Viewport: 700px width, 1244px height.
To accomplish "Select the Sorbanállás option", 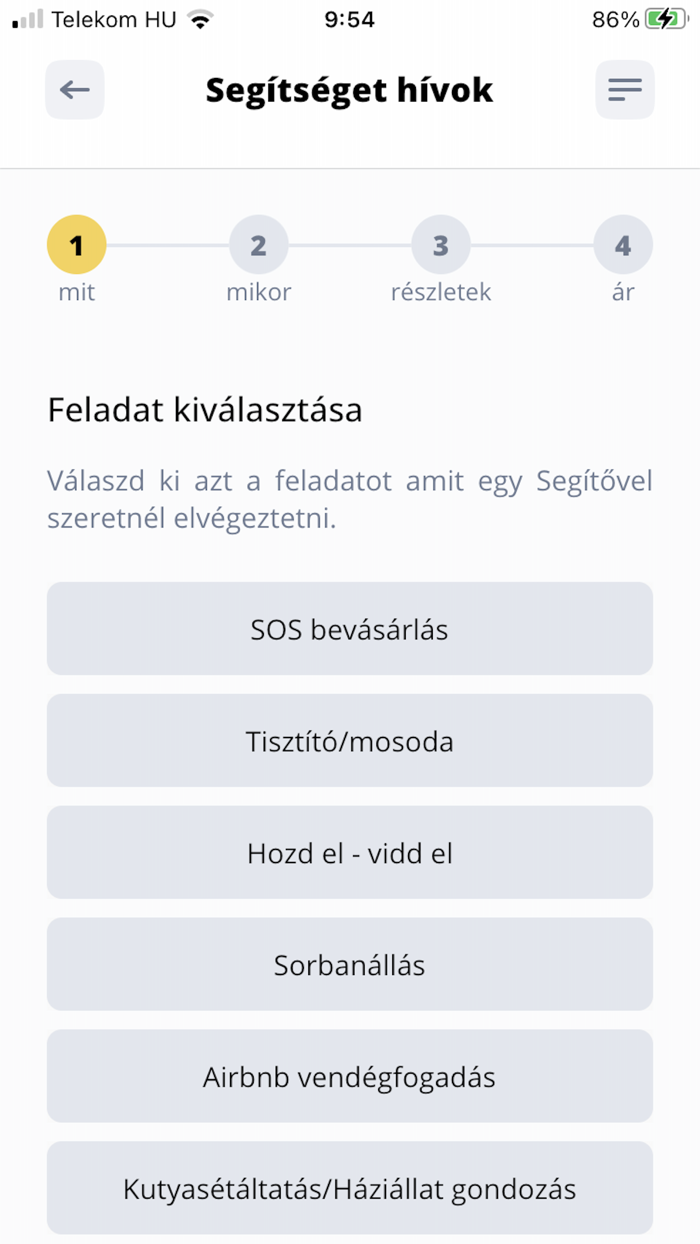I will [350, 964].
